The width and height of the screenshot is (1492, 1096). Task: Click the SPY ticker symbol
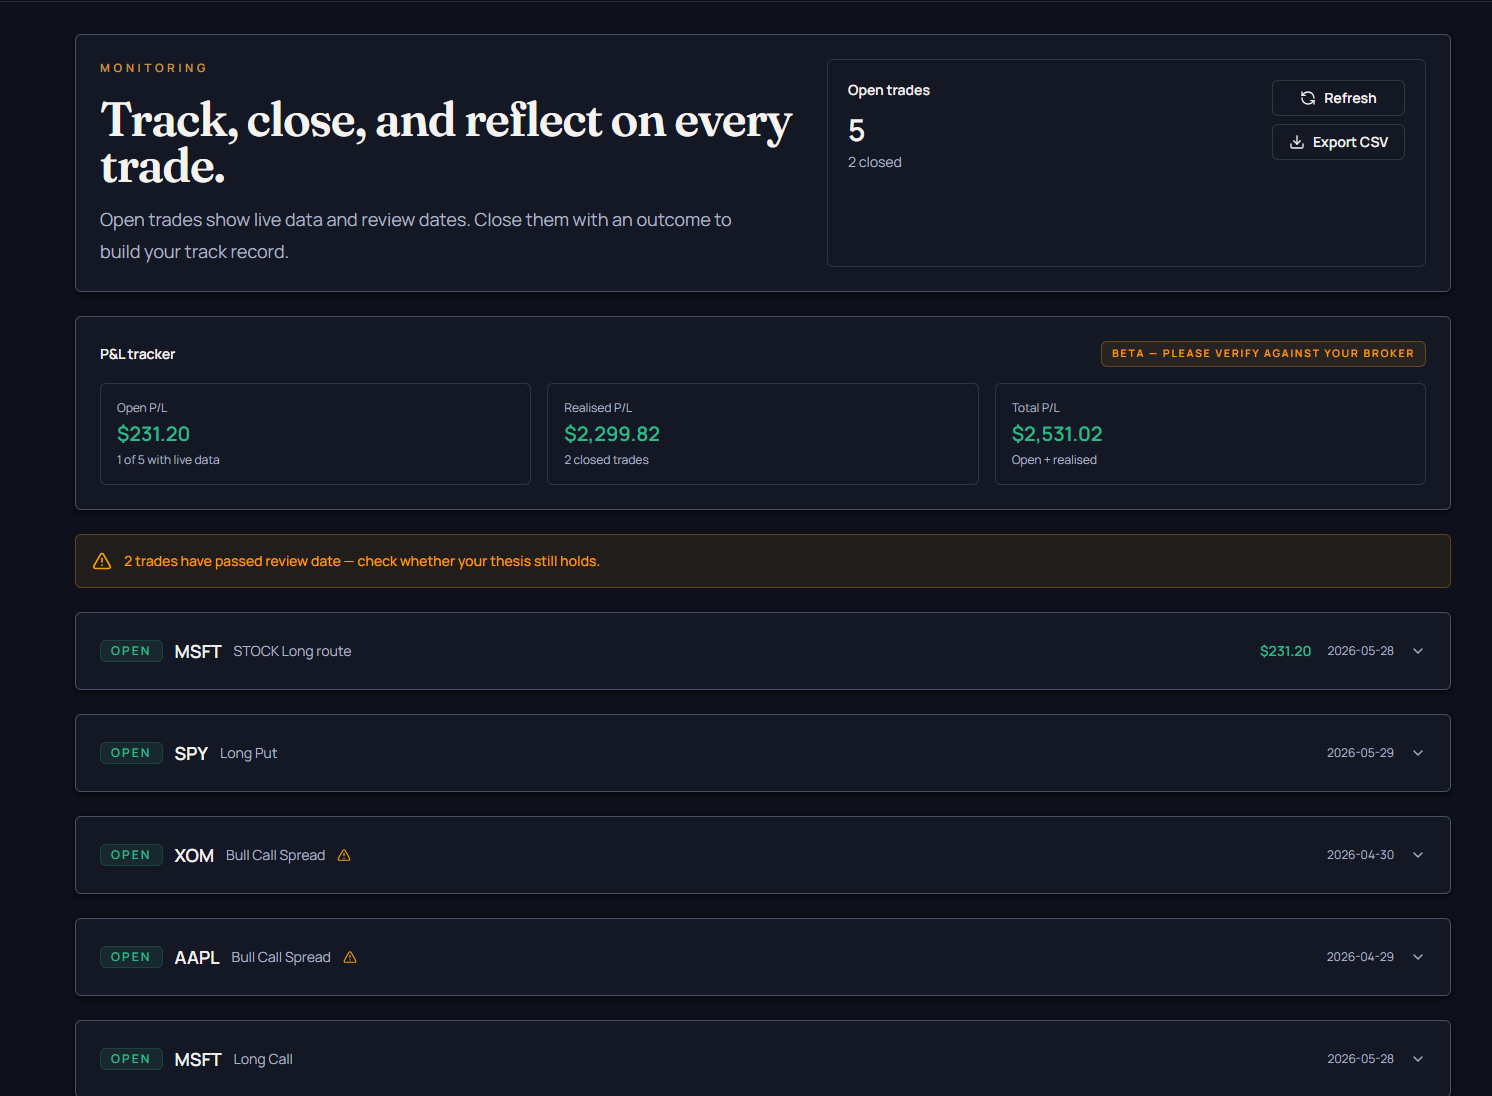tap(191, 753)
